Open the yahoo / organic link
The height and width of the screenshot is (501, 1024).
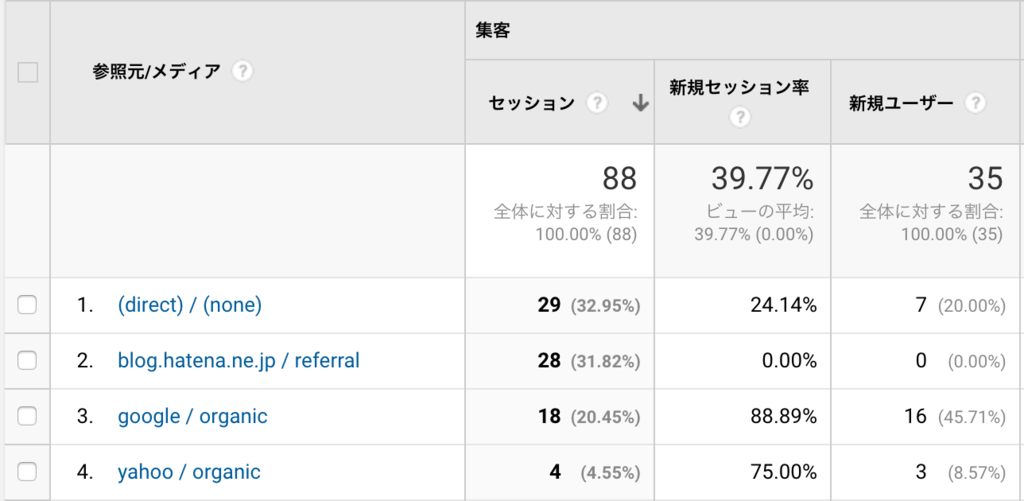coord(189,472)
